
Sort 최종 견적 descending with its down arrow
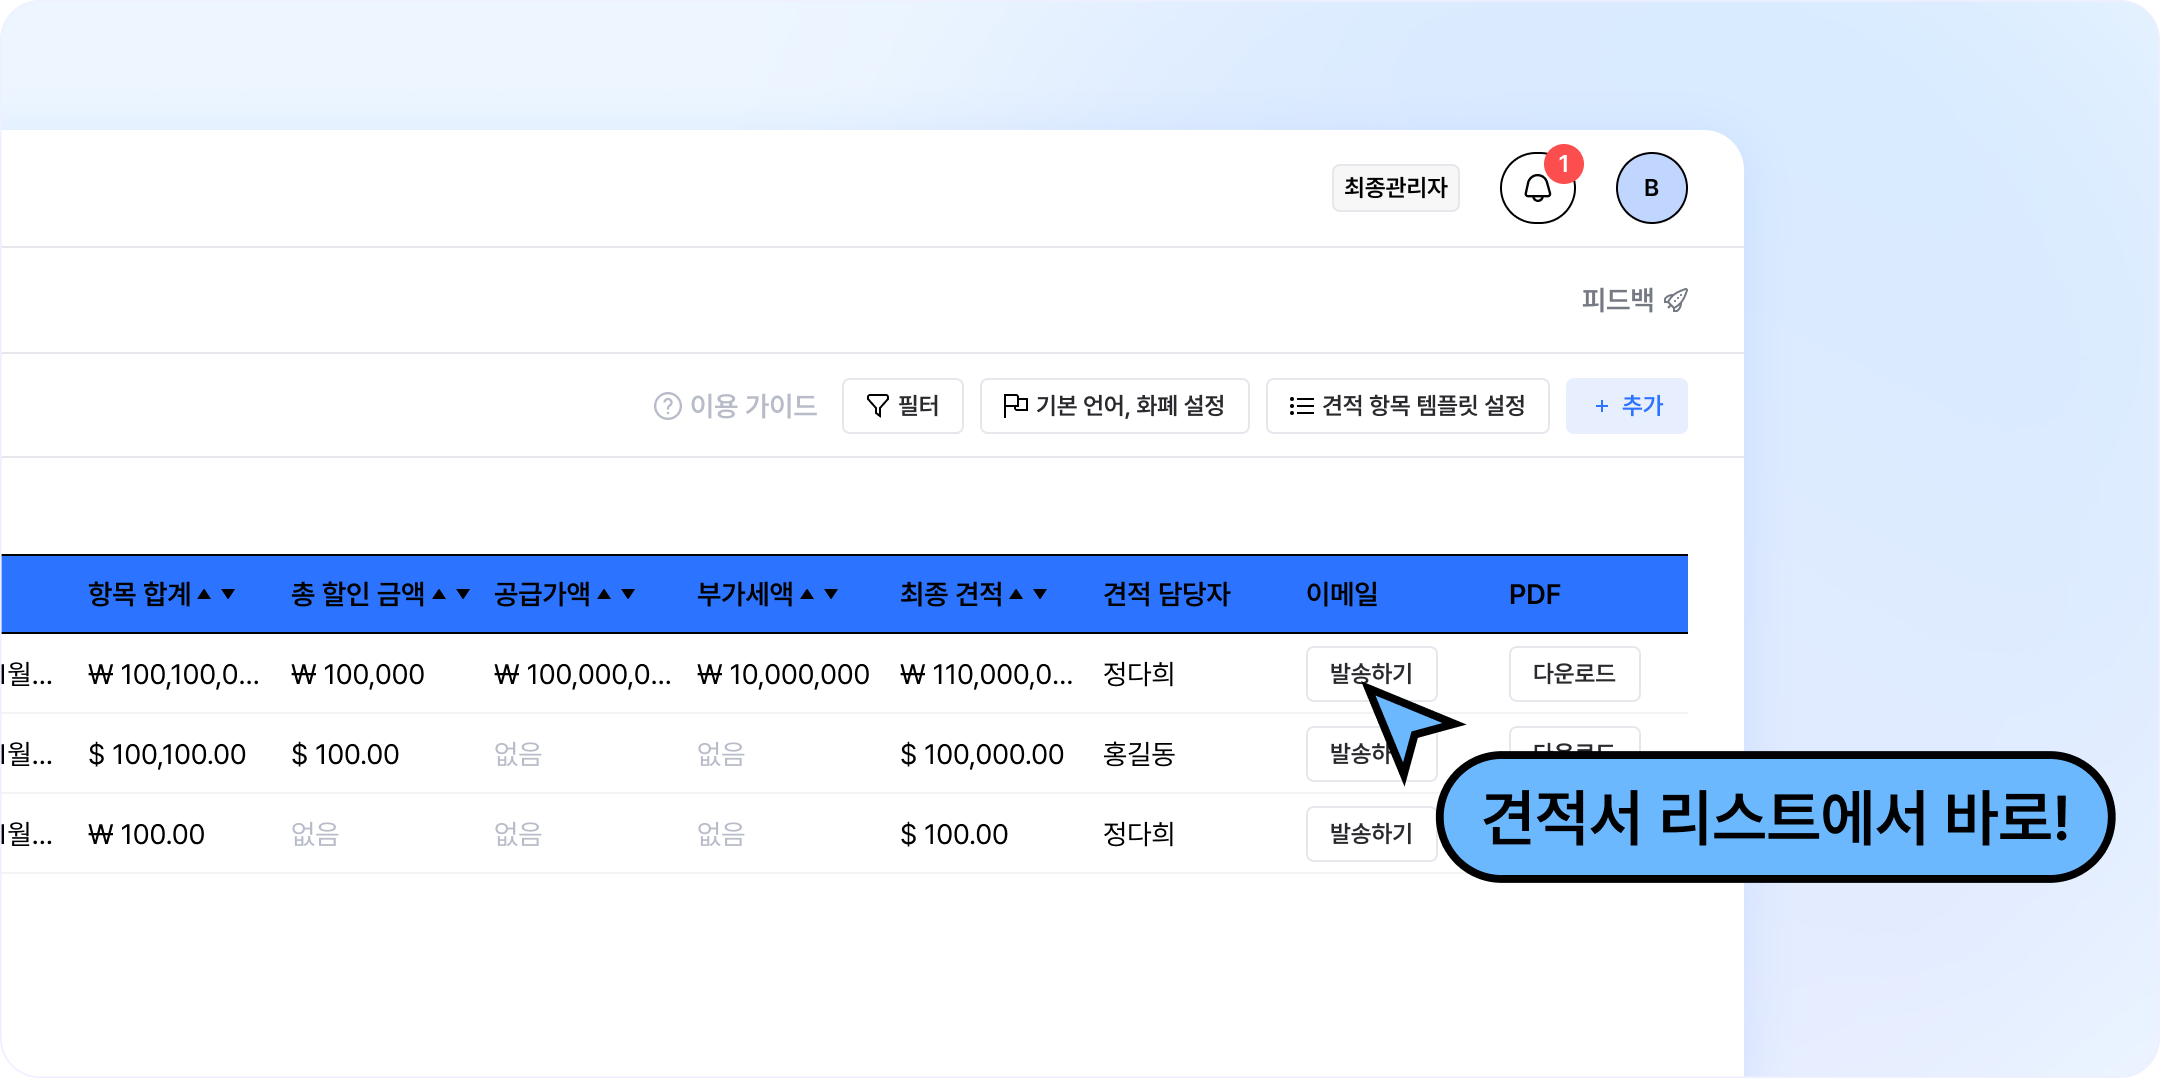[x=1040, y=594]
